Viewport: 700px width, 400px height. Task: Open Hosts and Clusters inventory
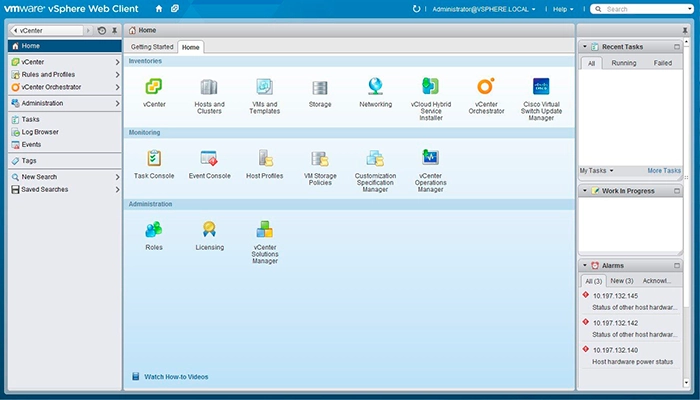click(209, 87)
